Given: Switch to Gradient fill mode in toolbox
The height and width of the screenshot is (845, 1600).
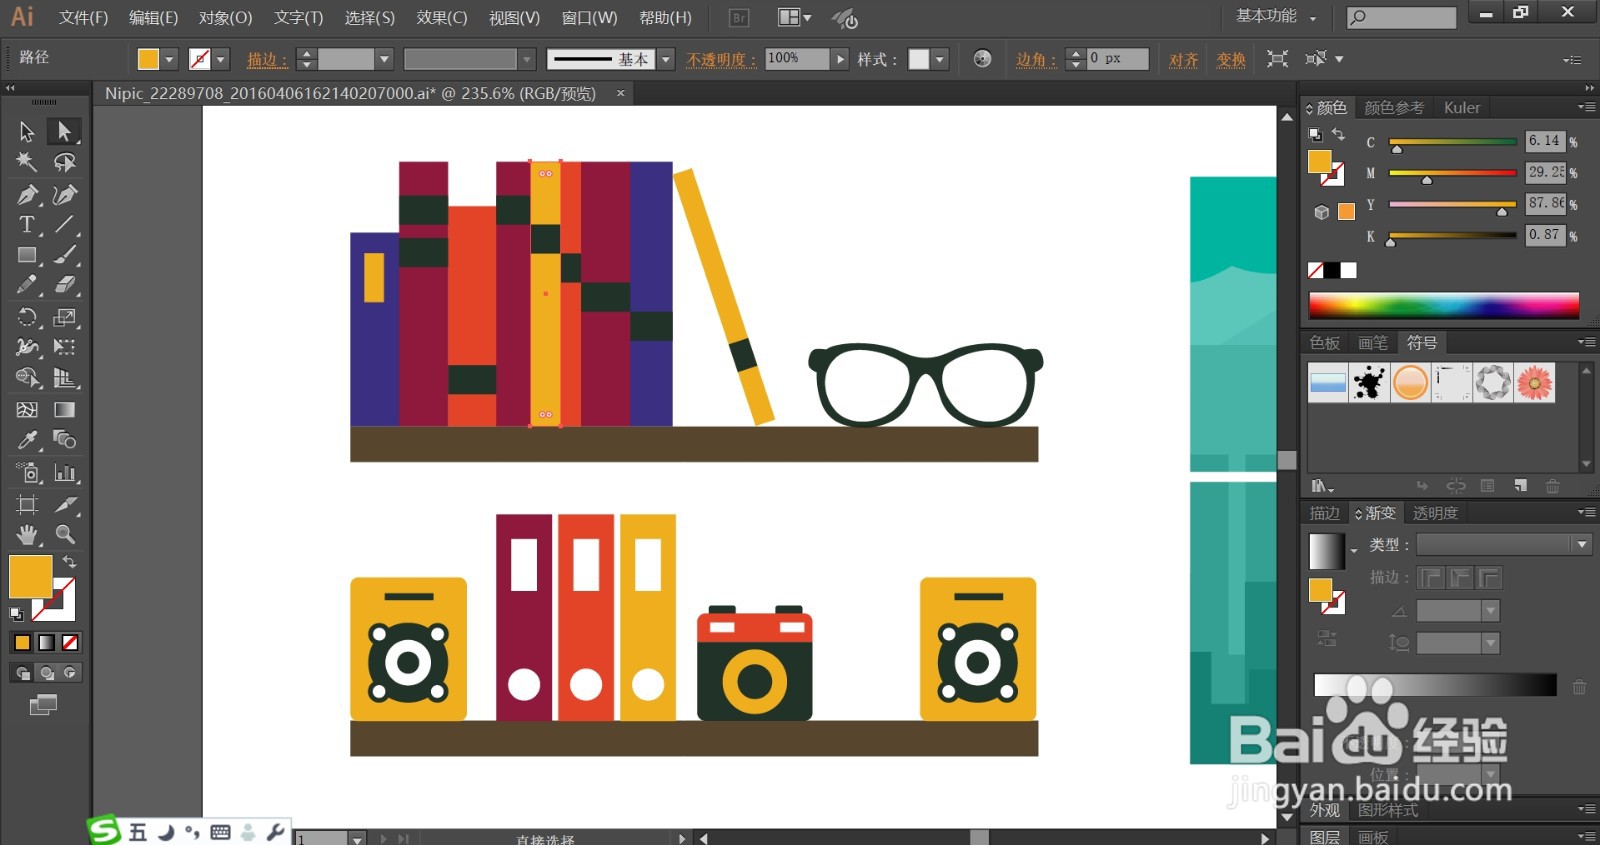Looking at the screenshot, I should [46, 643].
